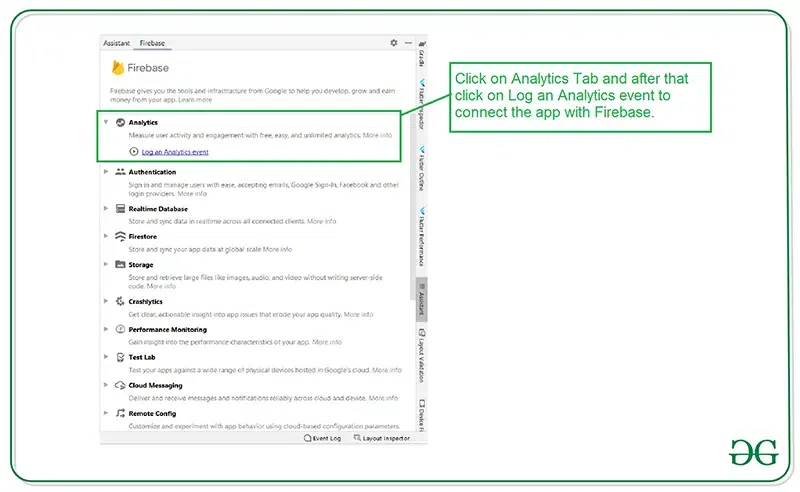This screenshot has width=800, height=492.
Task: Expand the Storage section arrow
Action: [106, 264]
